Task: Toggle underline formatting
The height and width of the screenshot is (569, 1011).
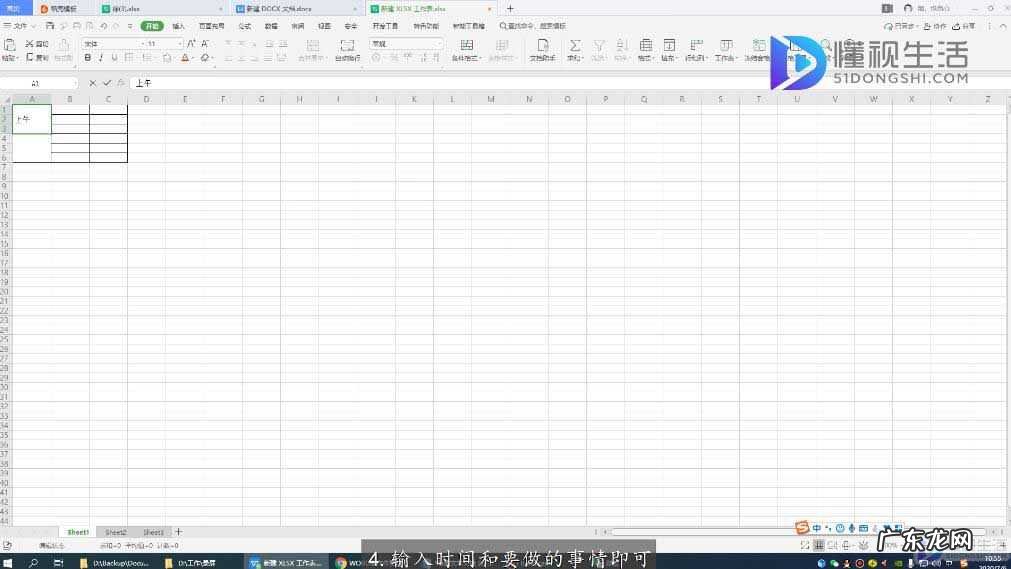Action: coord(114,57)
